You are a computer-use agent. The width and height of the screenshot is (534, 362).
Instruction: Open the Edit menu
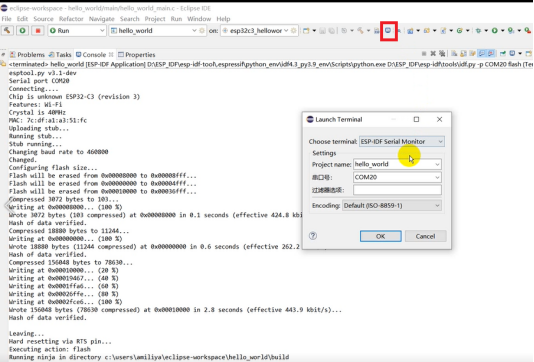pyautogui.click(x=22, y=19)
